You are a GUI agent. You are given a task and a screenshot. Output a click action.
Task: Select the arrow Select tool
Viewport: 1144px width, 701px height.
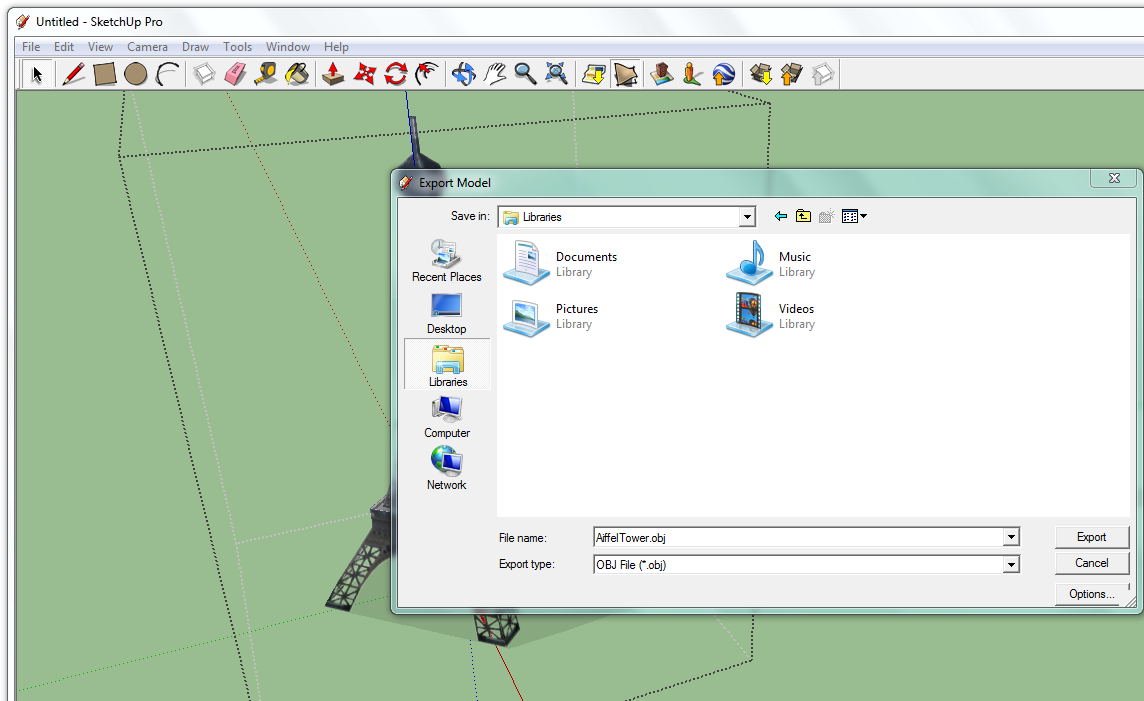[36, 74]
